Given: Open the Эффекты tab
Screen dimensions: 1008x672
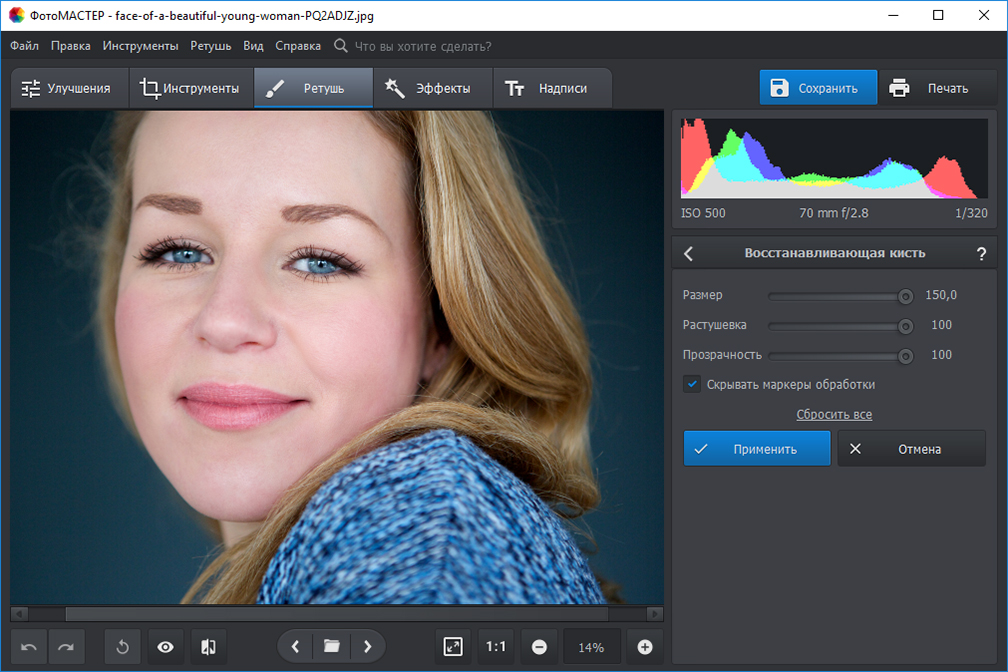Looking at the screenshot, I should [433, 88].
